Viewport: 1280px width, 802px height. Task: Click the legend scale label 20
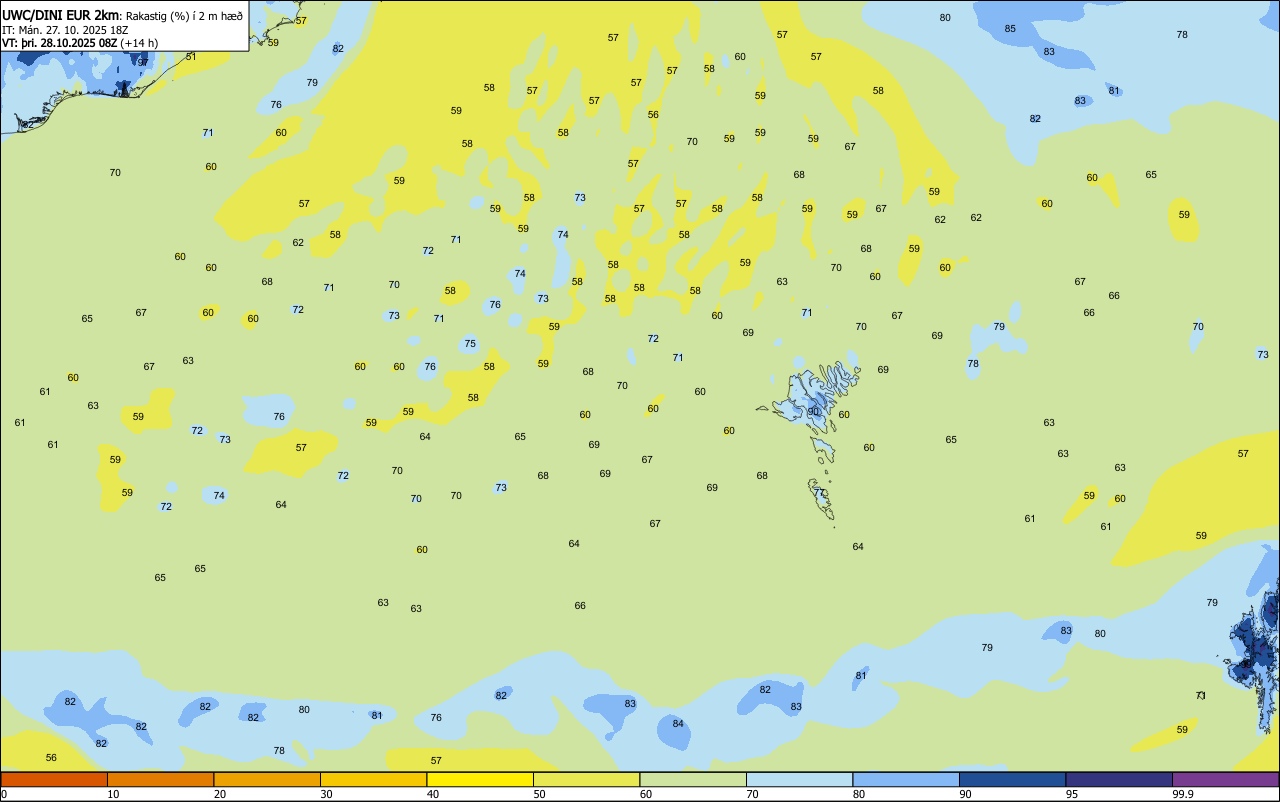click(x=220, y=794)
